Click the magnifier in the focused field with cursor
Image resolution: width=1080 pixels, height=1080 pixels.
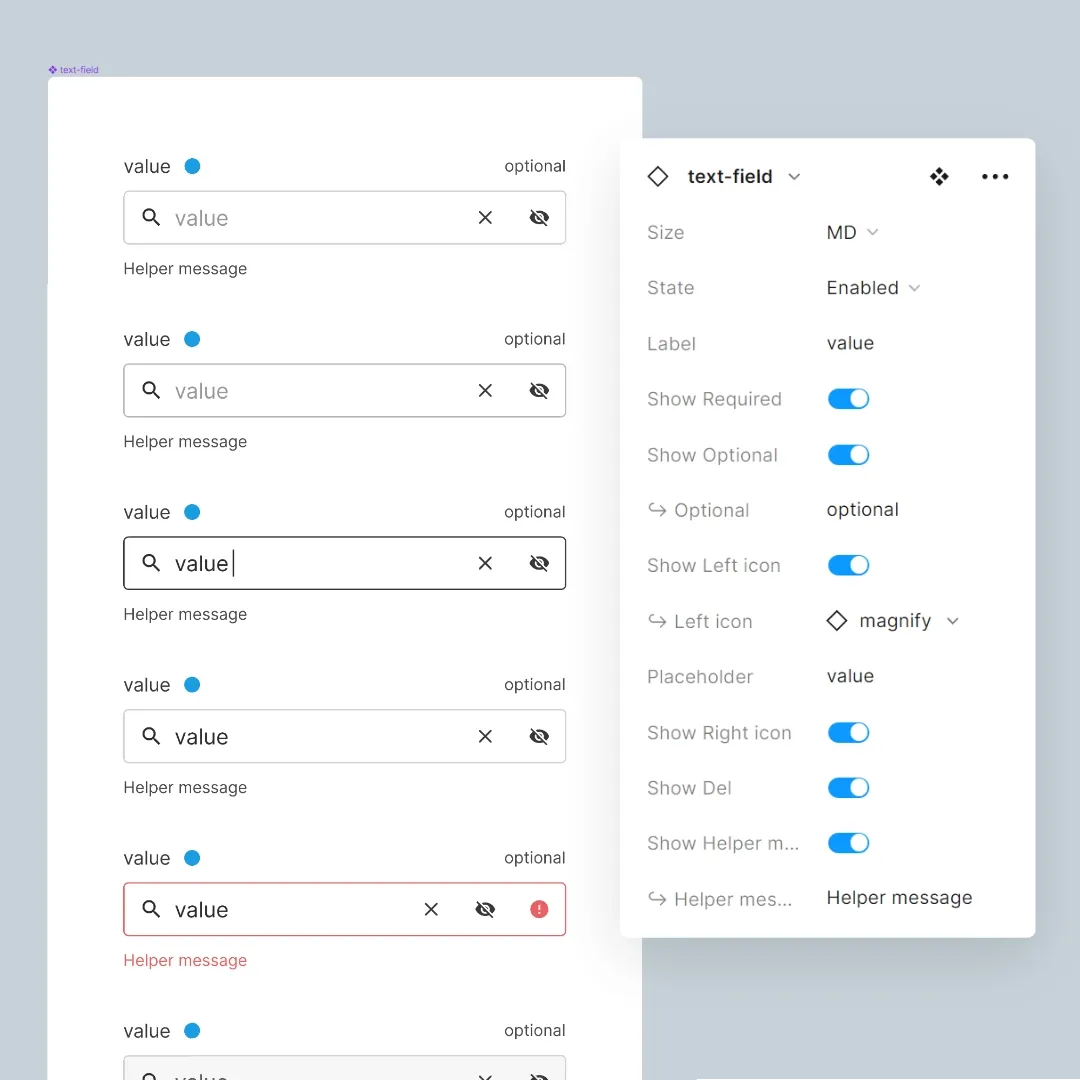point(151,563)
